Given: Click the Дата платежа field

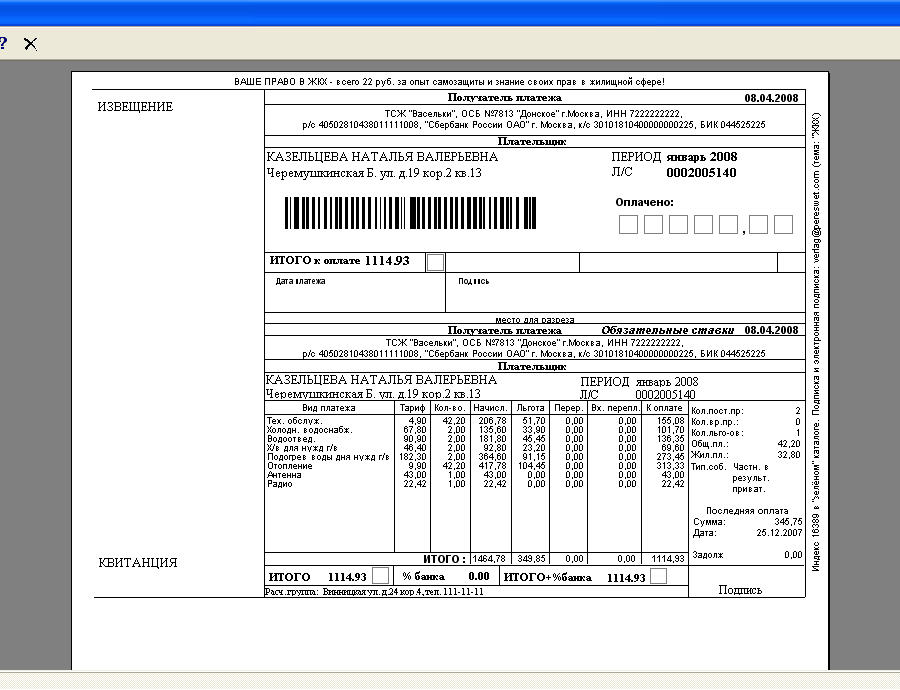Looking at the screenshot, I should click(355, 293).
